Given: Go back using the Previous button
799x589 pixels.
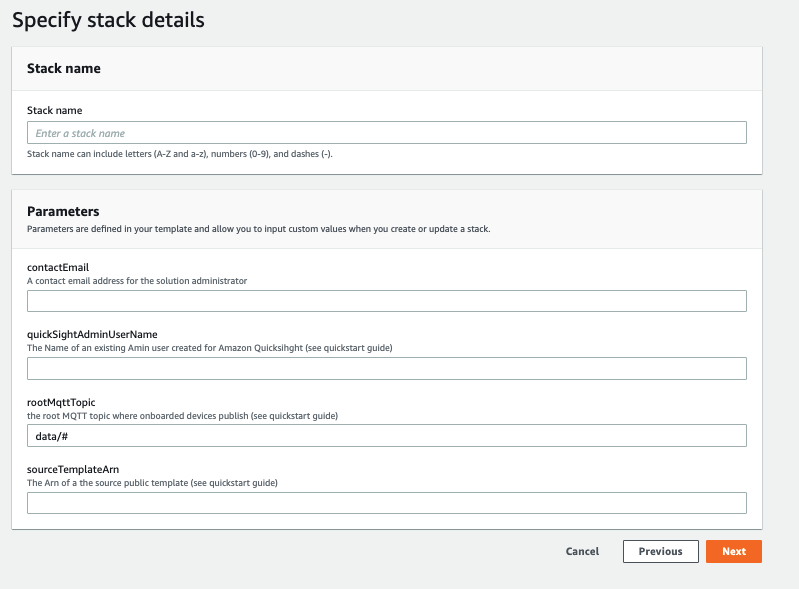Looking at the screenshot, I should pos(660,551).
